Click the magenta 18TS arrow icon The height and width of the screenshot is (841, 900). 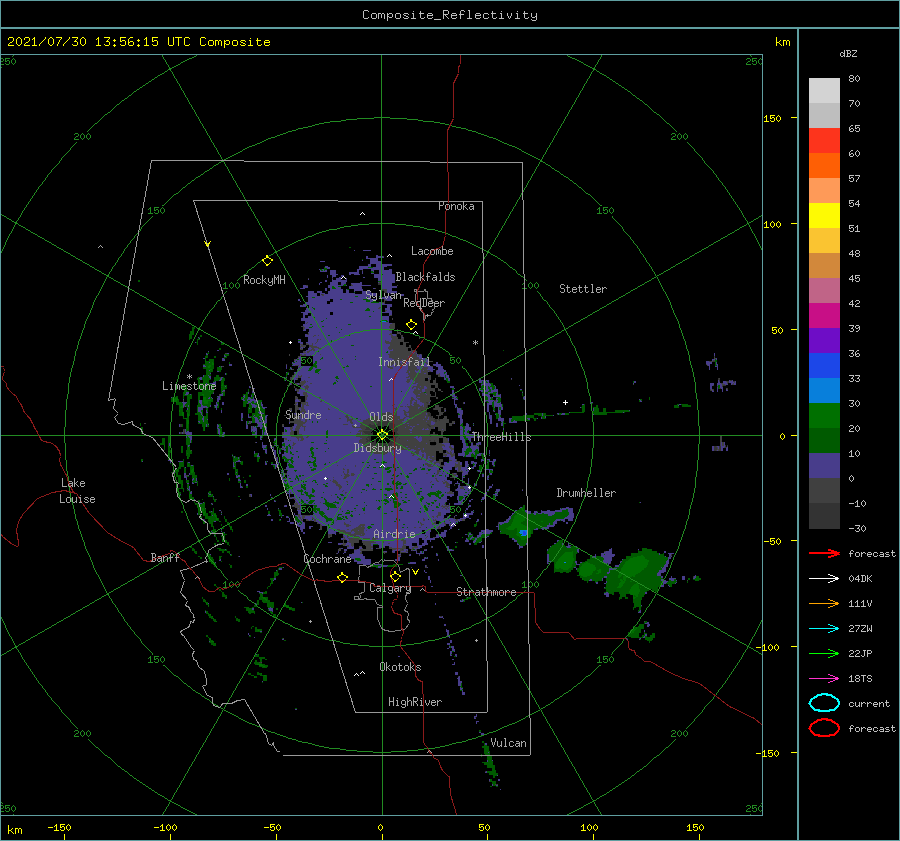coord(824,679)
